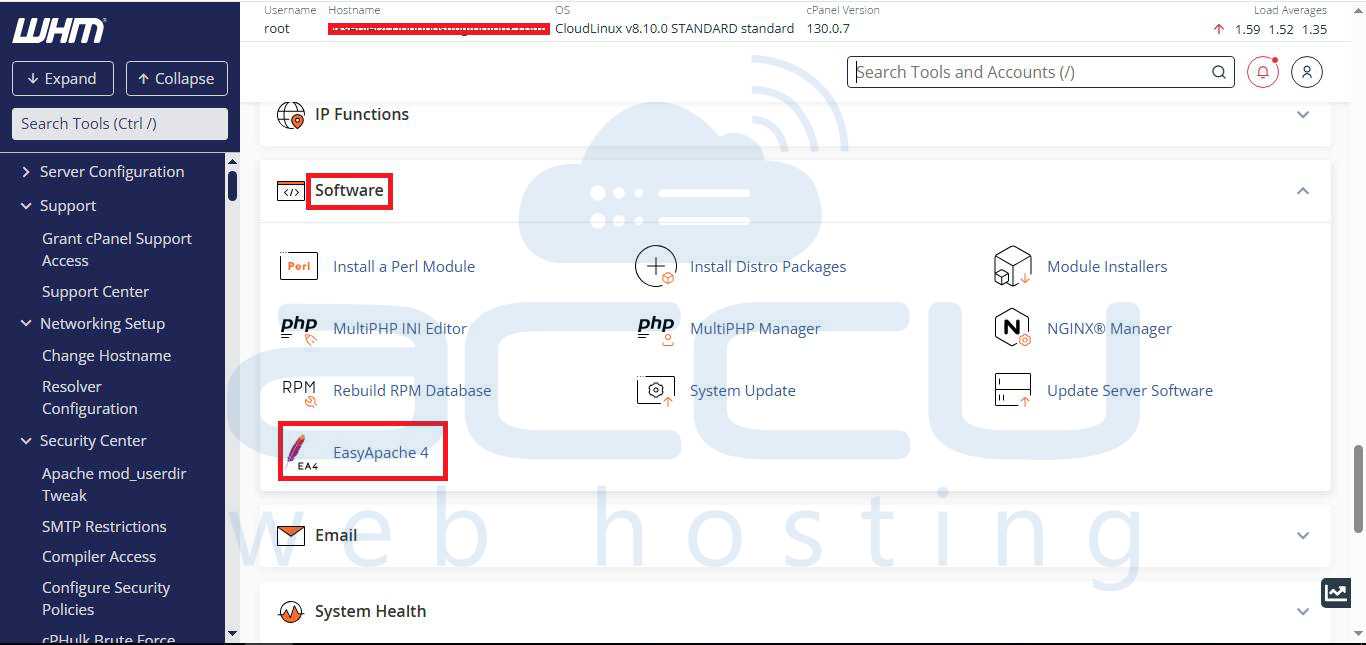Open notifications bell icon

(1262, 72)
